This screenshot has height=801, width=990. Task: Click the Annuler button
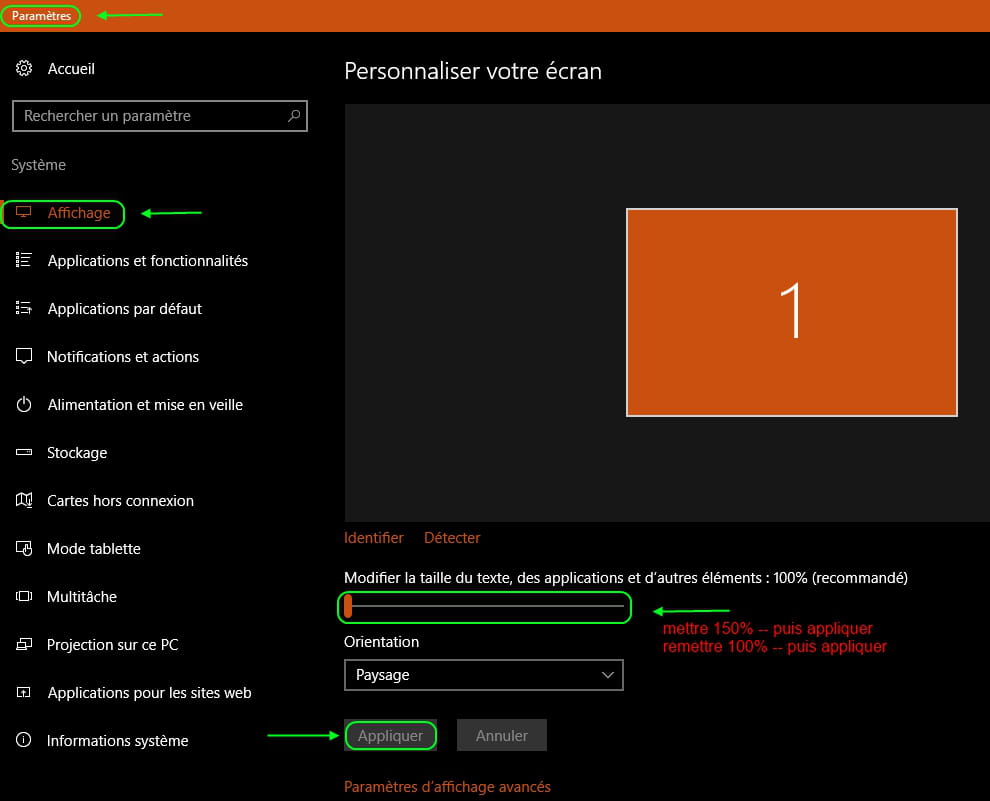501,735
